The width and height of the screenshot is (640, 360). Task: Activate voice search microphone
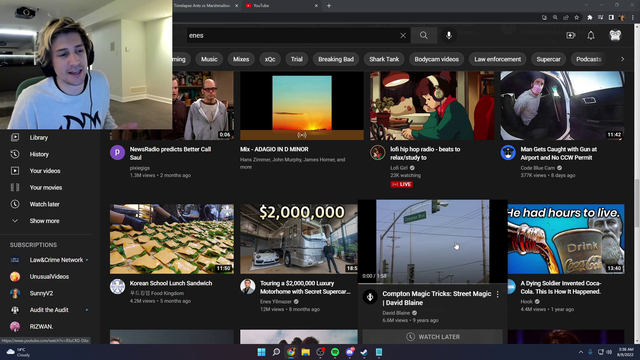tap(449, 36)
